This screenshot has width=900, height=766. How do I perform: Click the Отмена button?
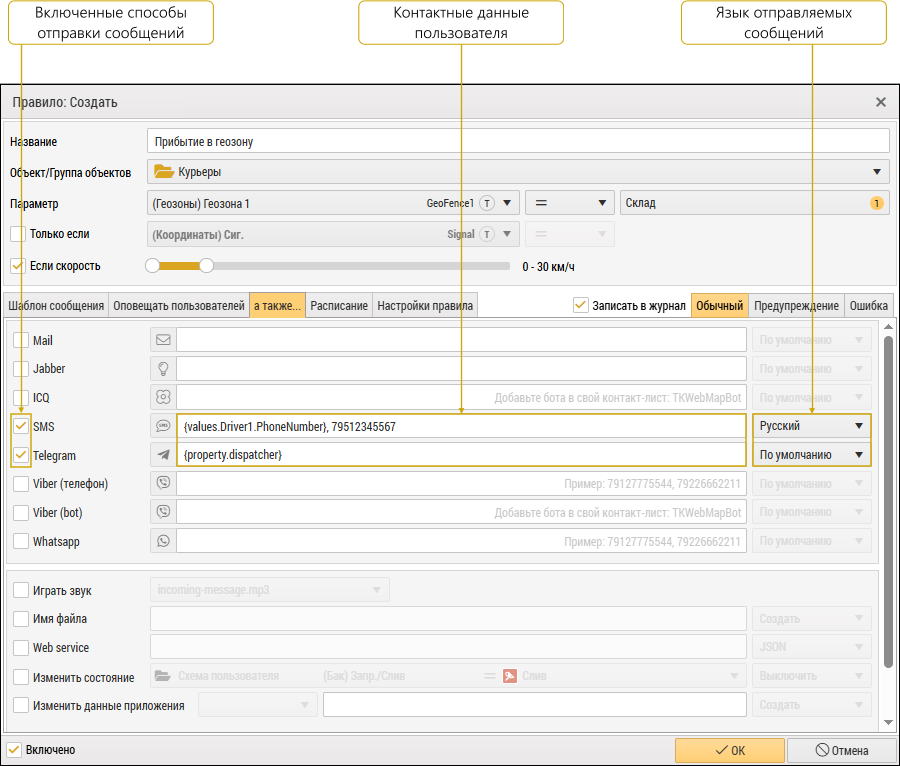point(840,750)
